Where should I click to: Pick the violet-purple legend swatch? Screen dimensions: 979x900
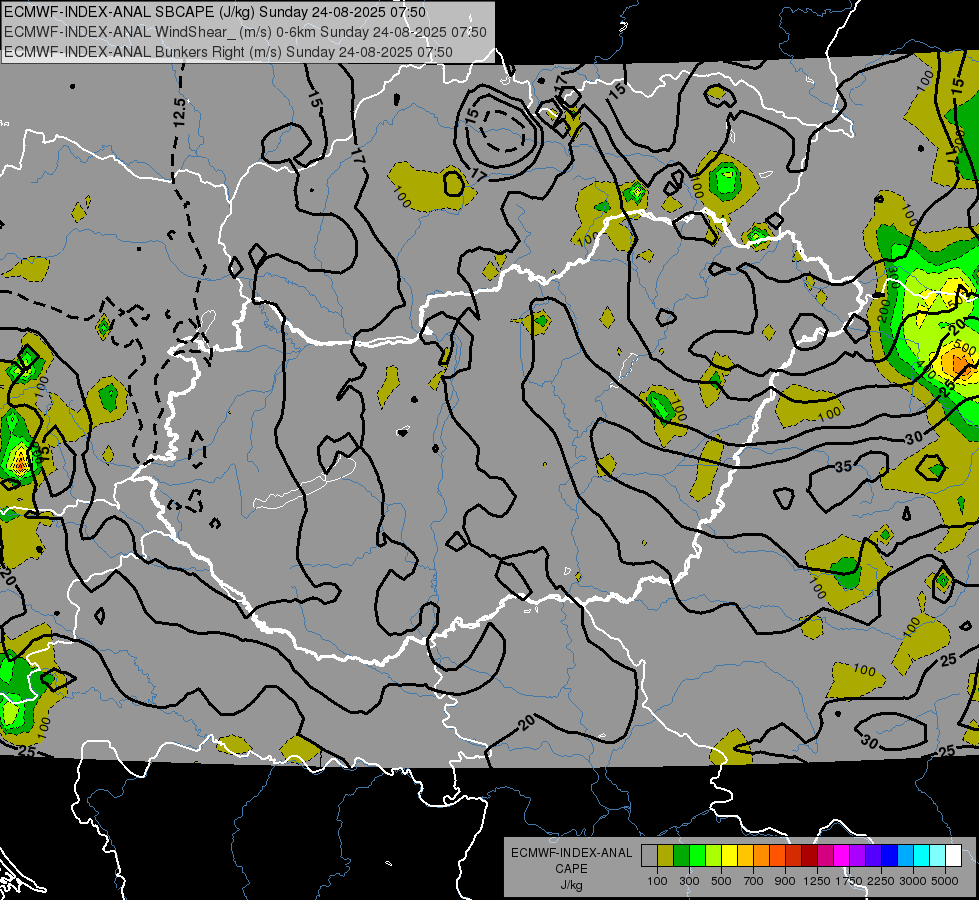pyautogui.click(x=858, y=856)
